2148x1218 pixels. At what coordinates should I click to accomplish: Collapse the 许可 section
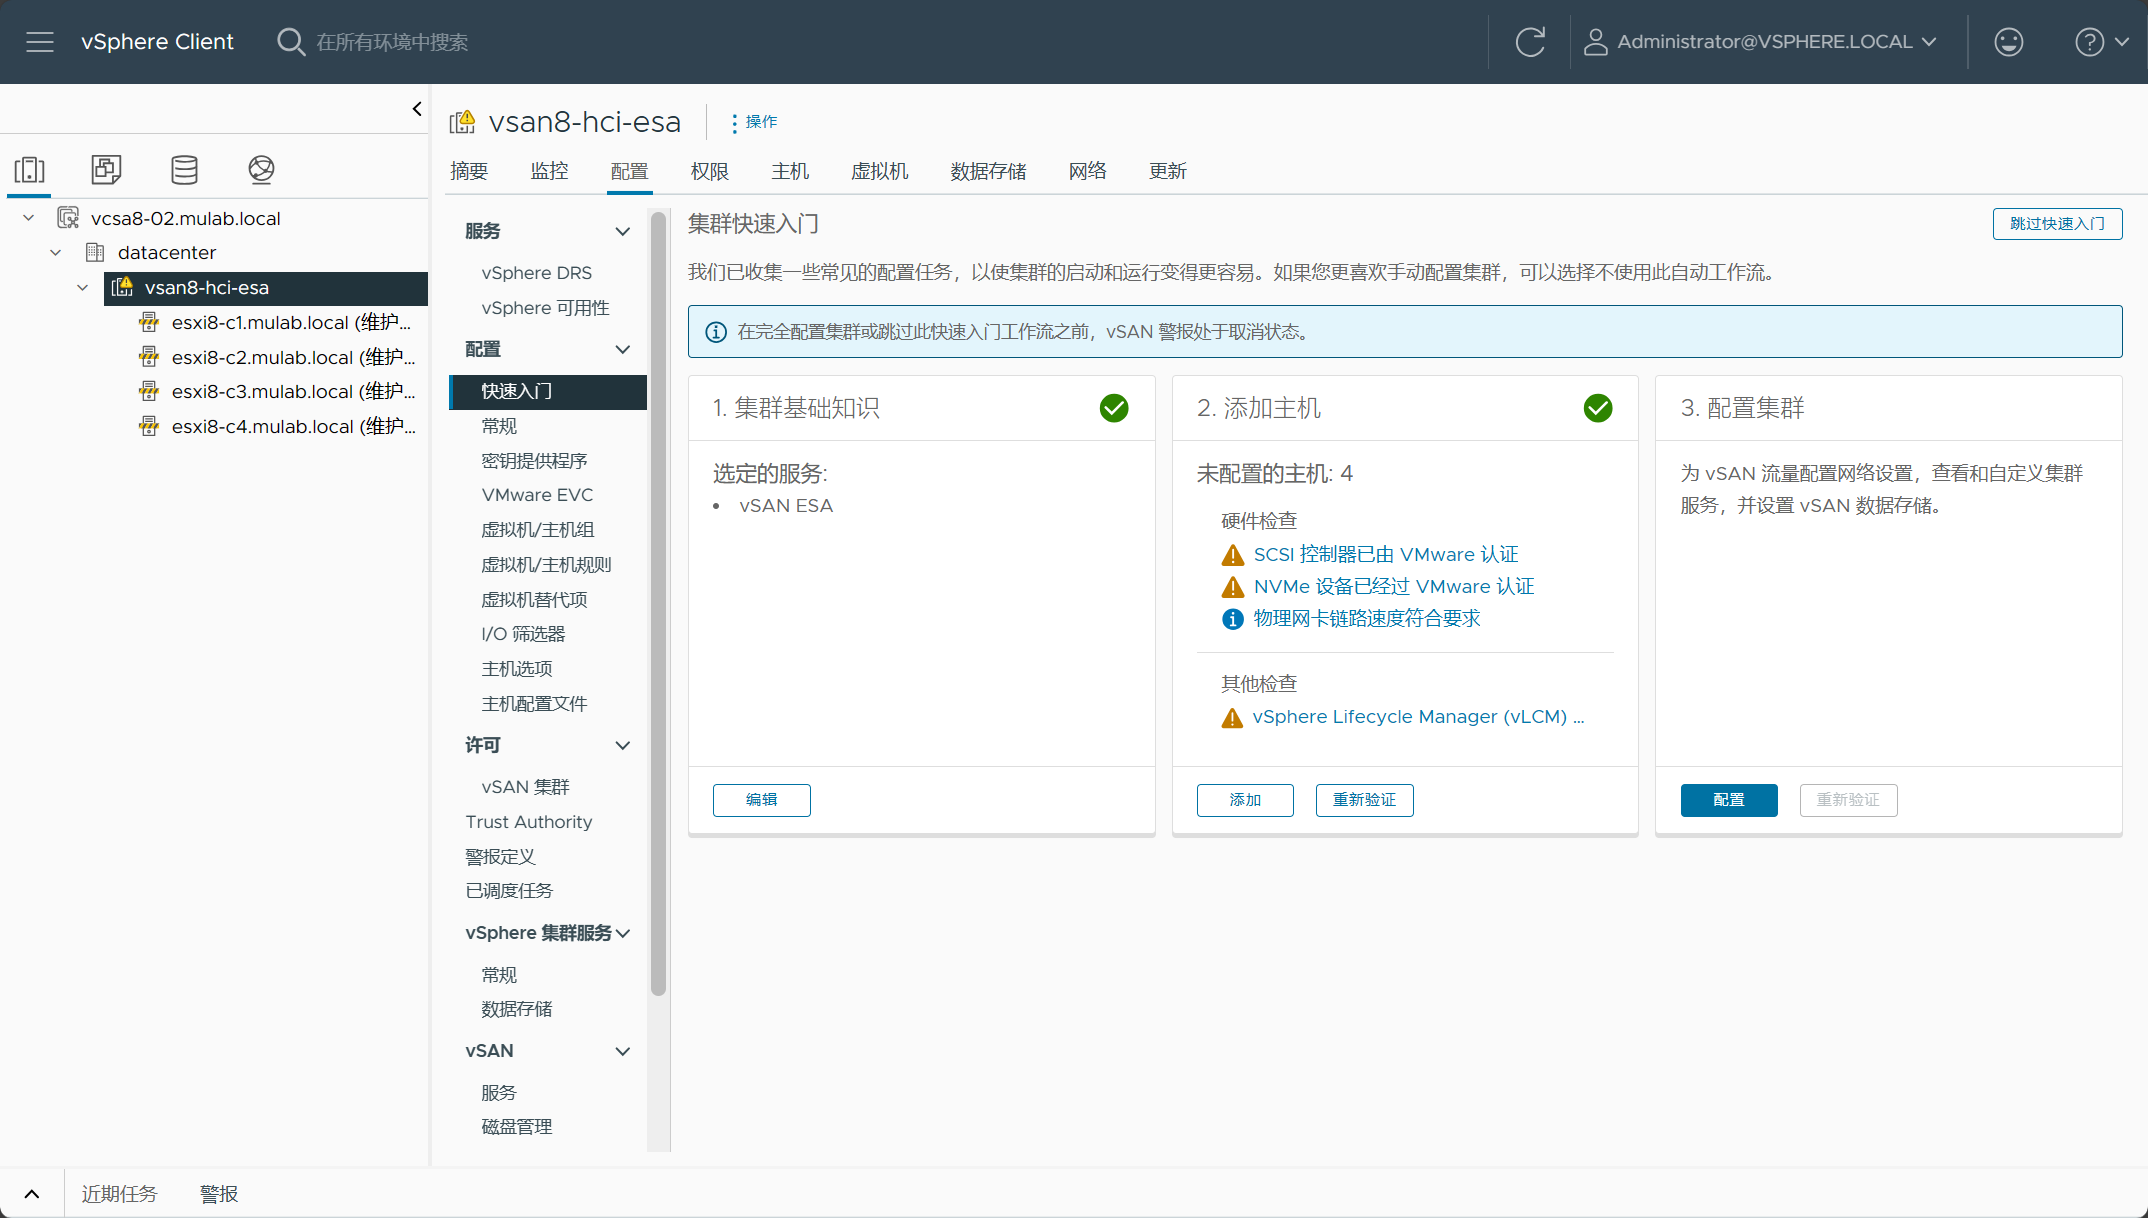point(623,745)
